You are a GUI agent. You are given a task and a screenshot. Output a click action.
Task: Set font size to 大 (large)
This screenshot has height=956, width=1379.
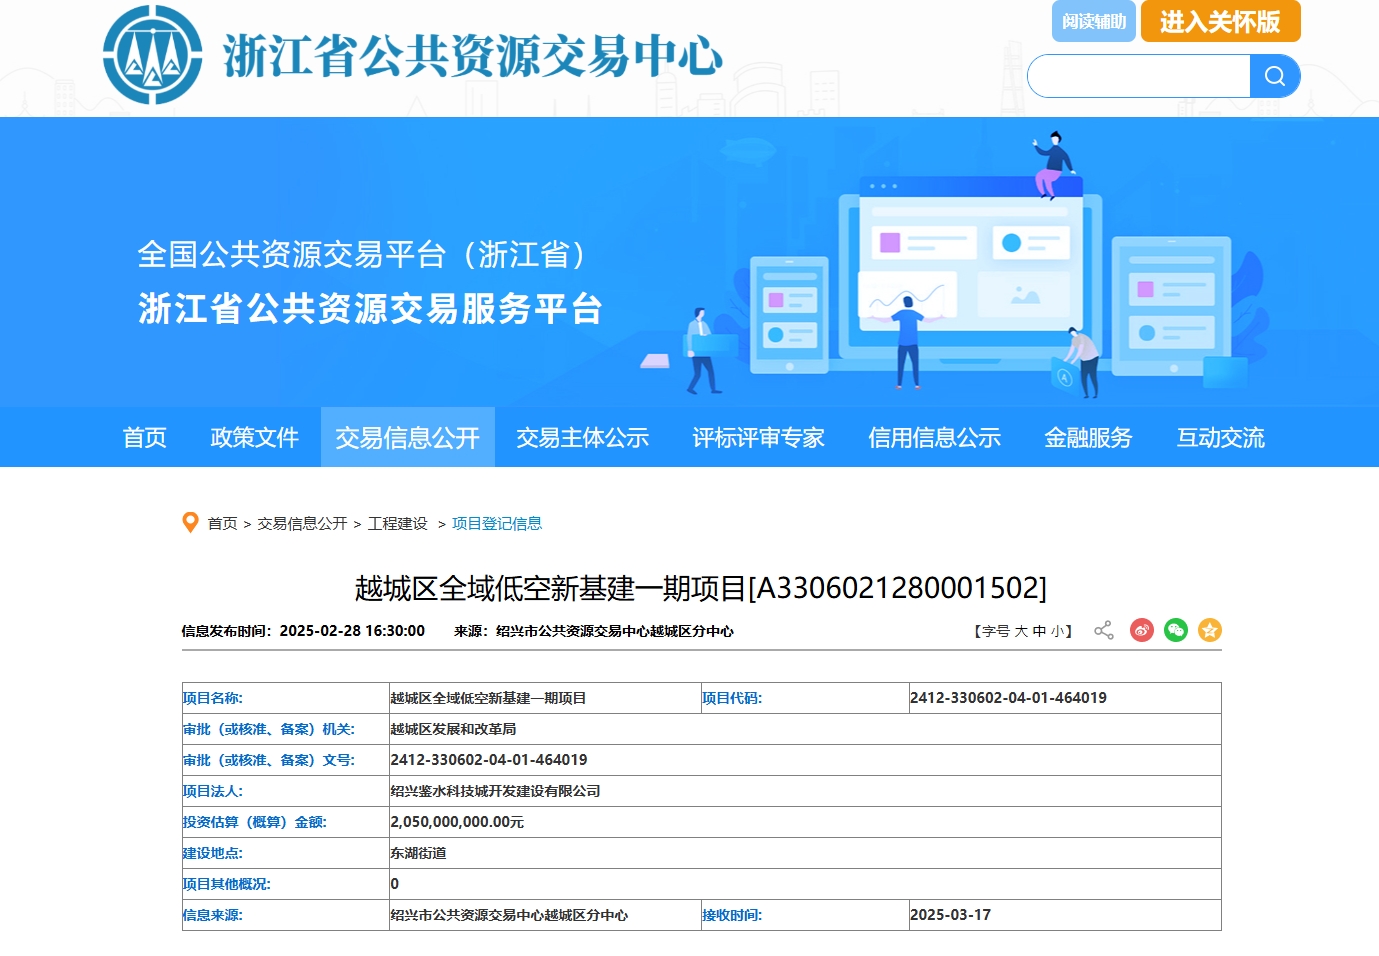(x=1021, y=631)
